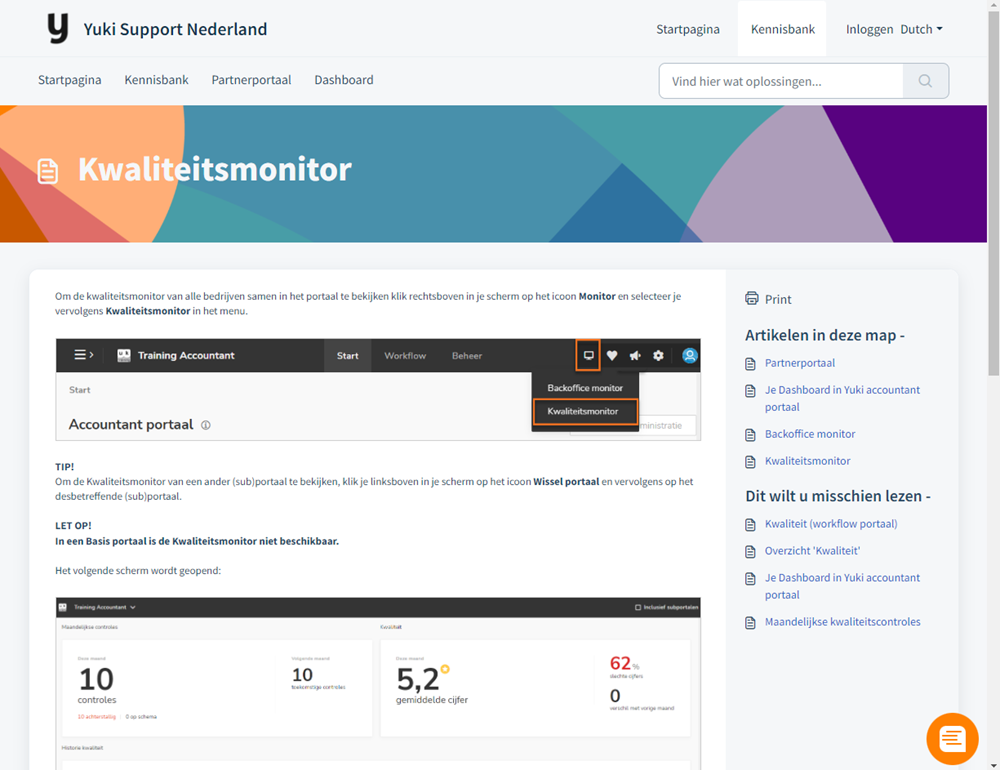Focus the 'Vind hier wat oplossingen' search field
Viewport: 1000px width, 770px height.
pos(781,81)
